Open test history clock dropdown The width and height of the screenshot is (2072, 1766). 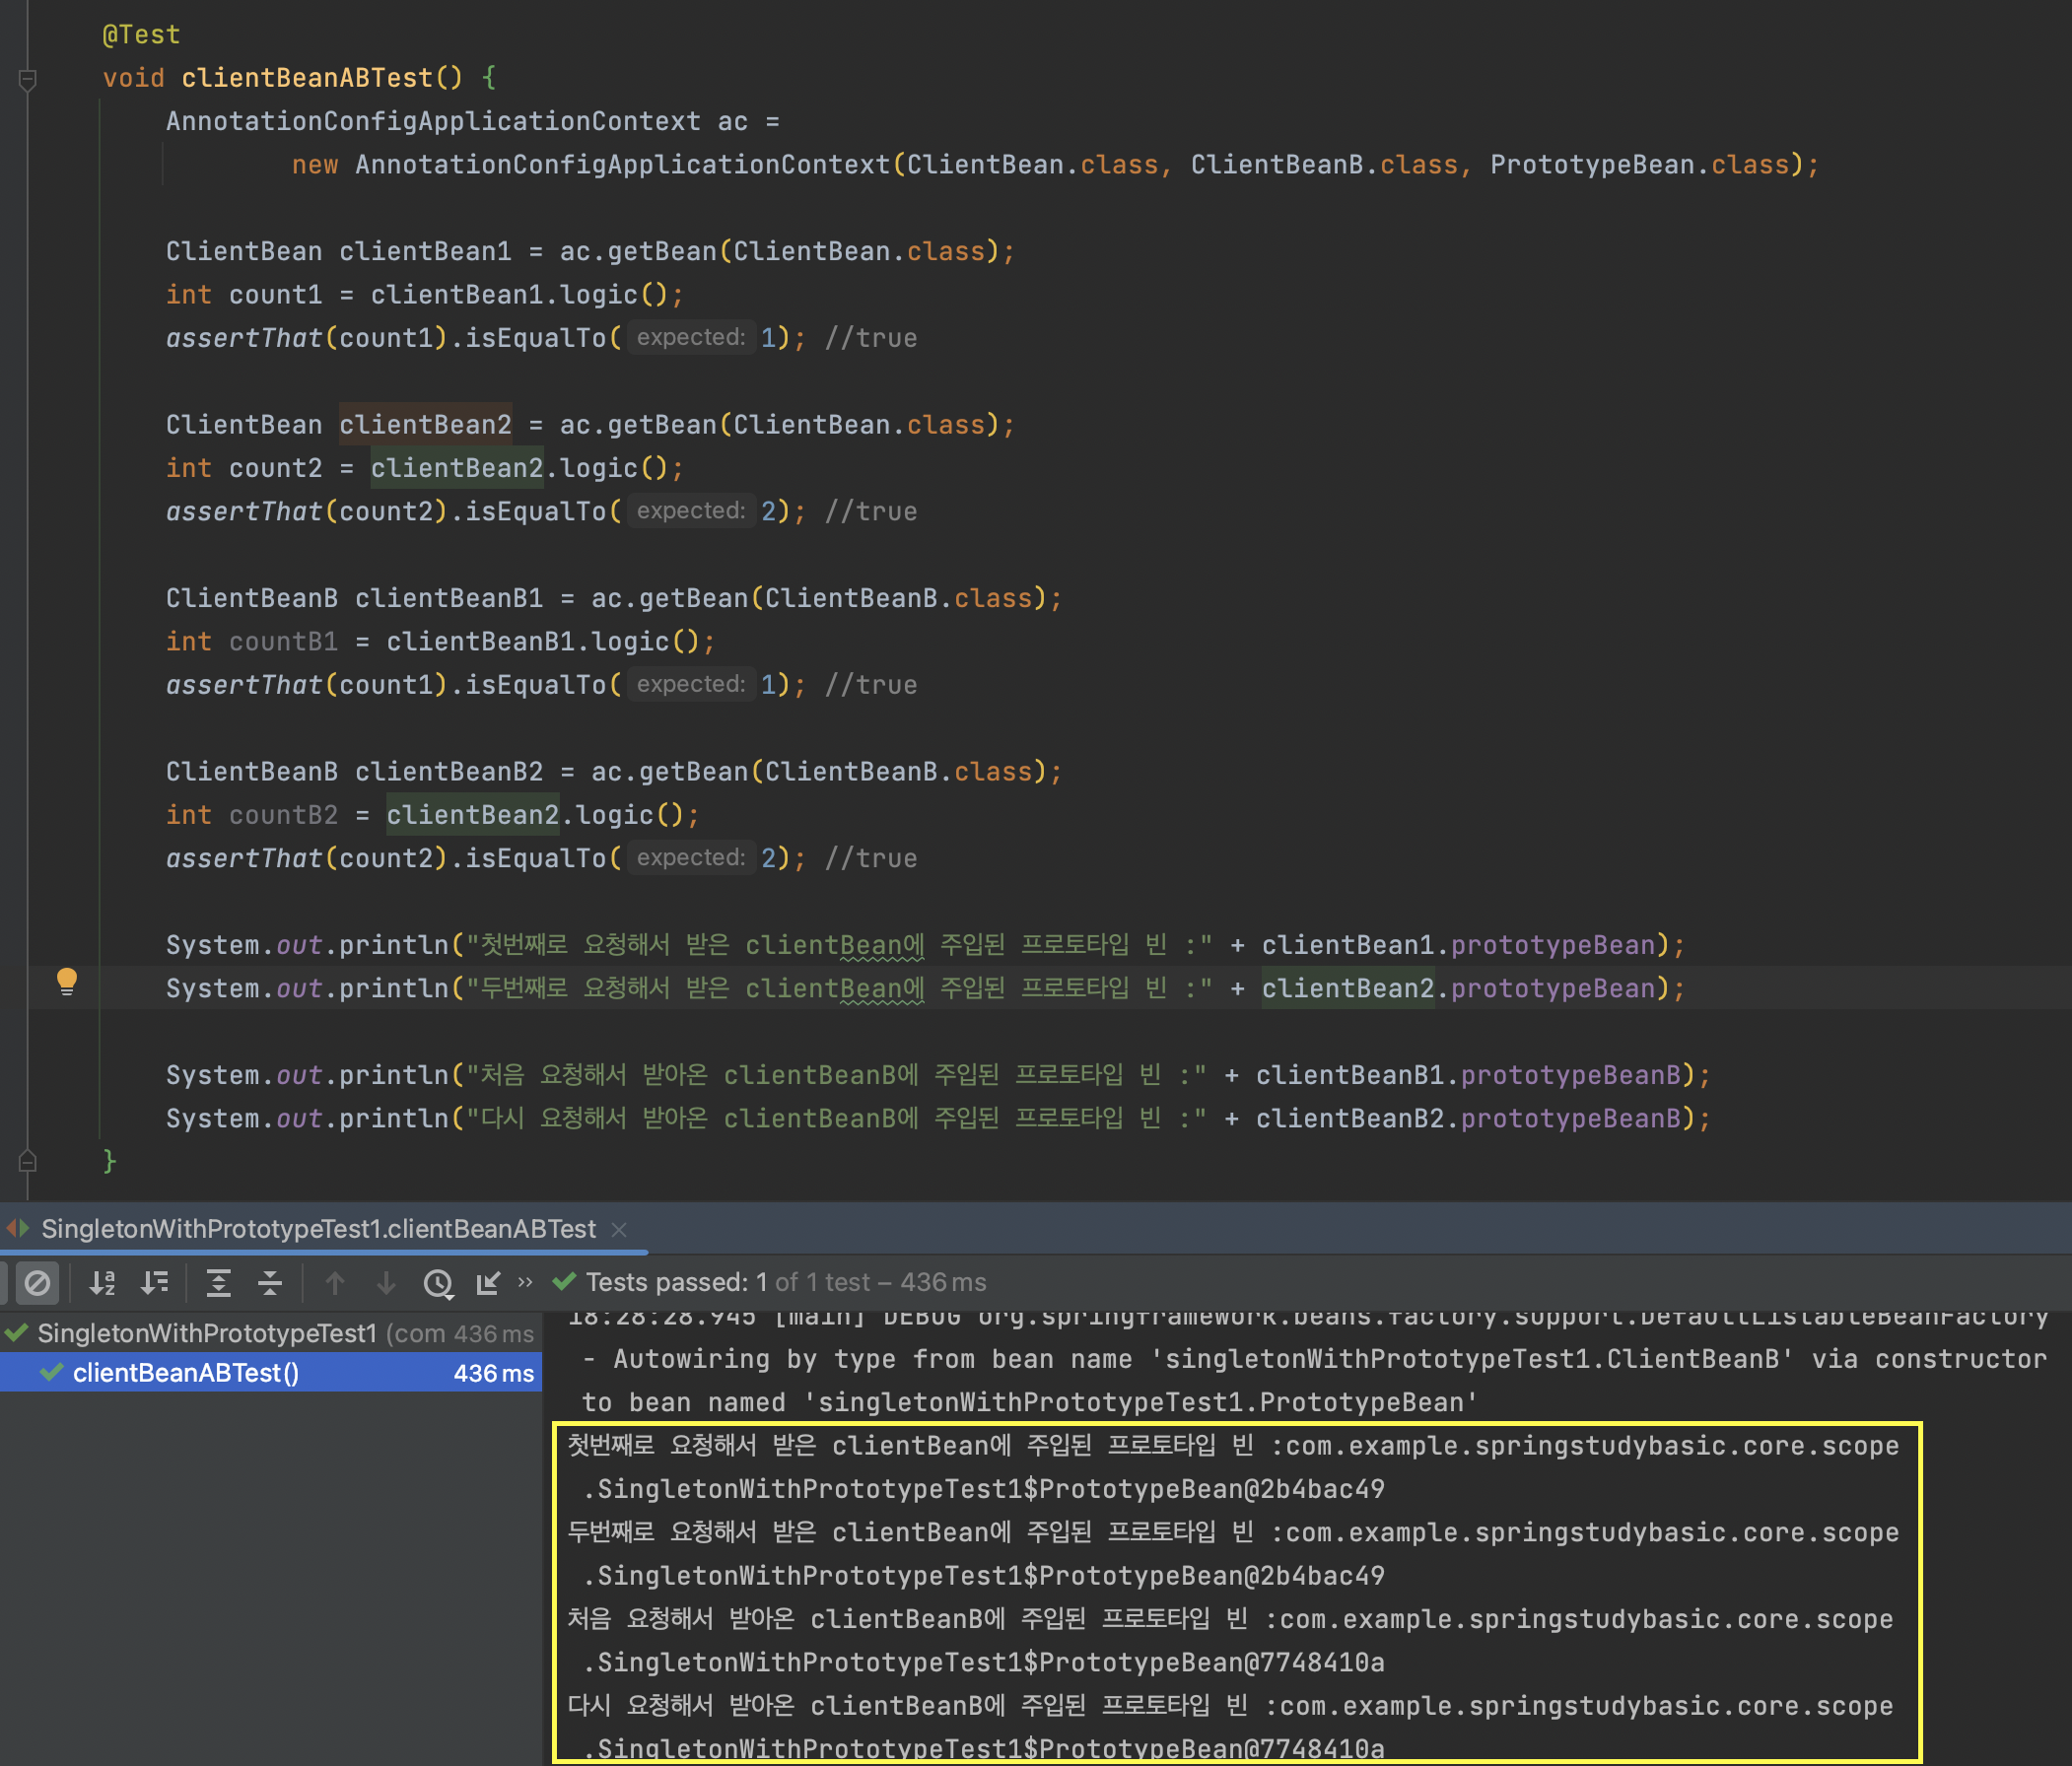pos(438,1282)
